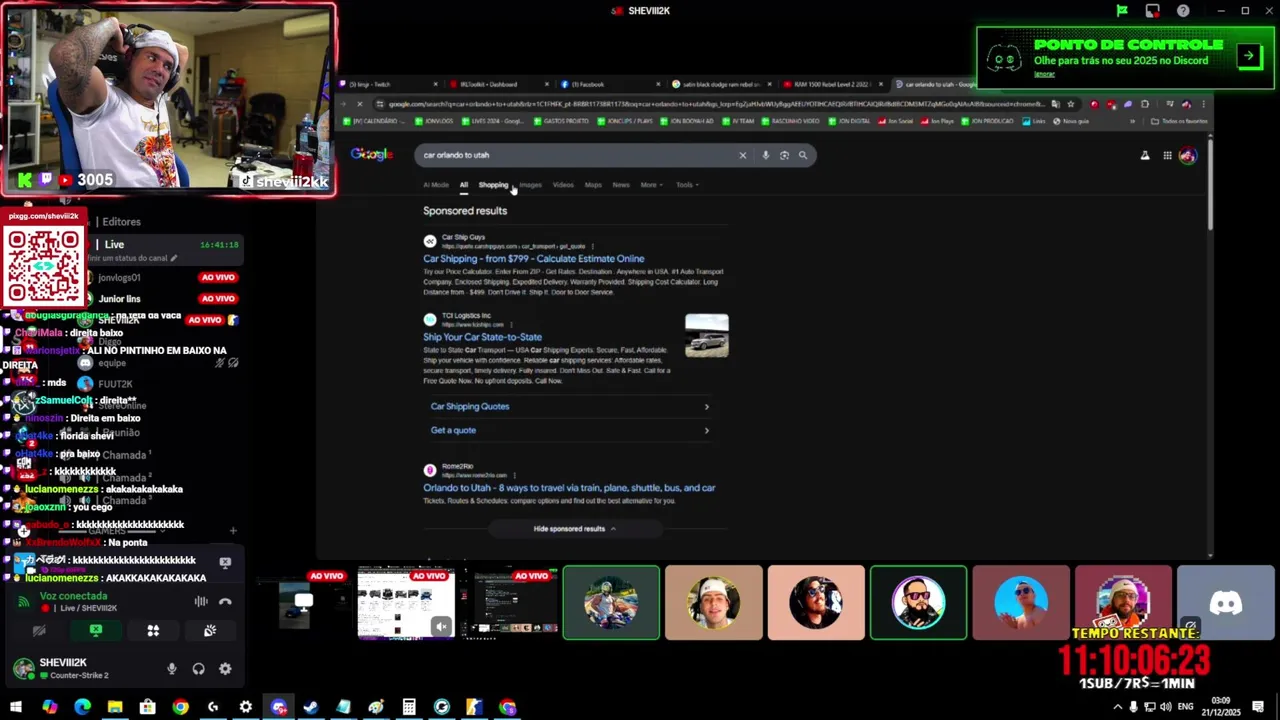Open File Explorer from taskbar
This screenshot has height=720, width=1280.
tap(115, 707)
